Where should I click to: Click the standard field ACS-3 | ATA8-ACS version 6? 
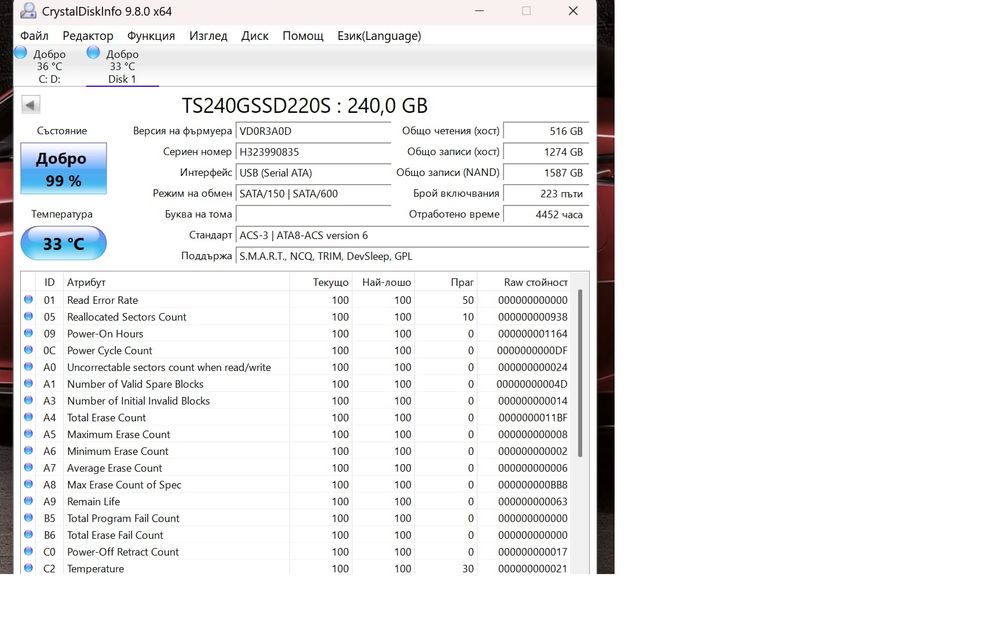click(412, 235)
